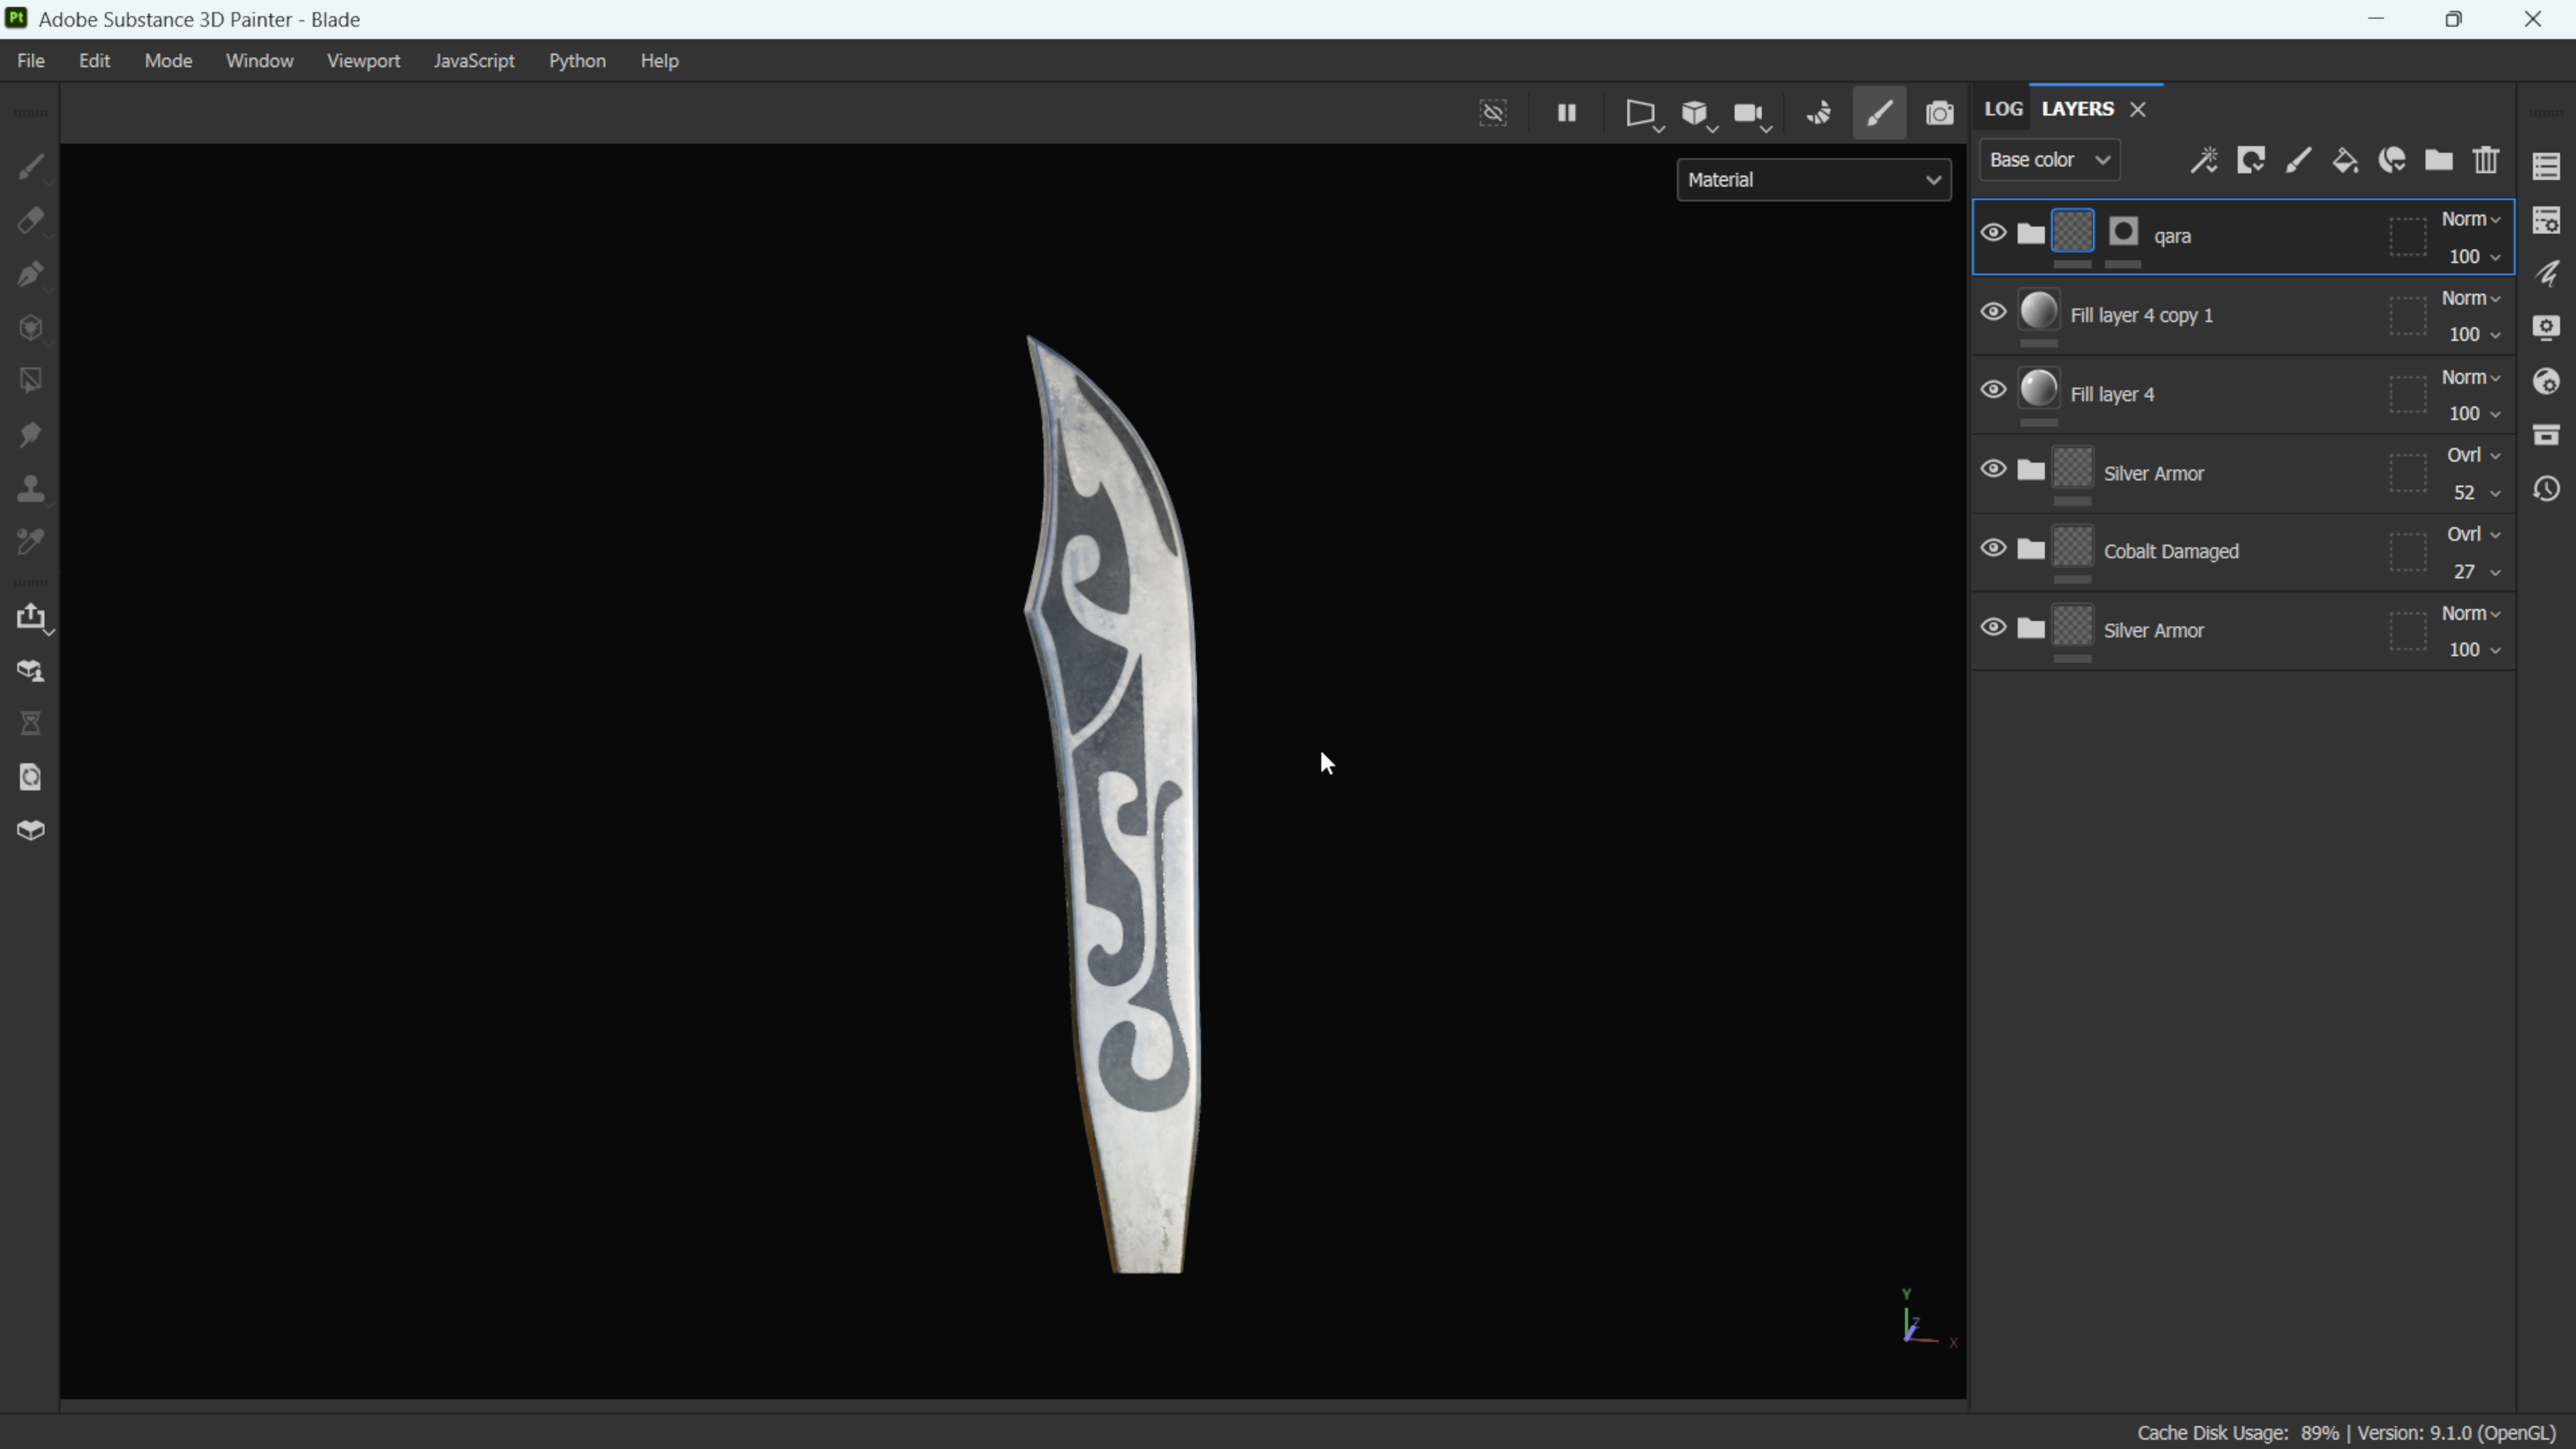Open the Mode menu
The width and height of the screenshot is (2576, 1449).
point(168,61)
